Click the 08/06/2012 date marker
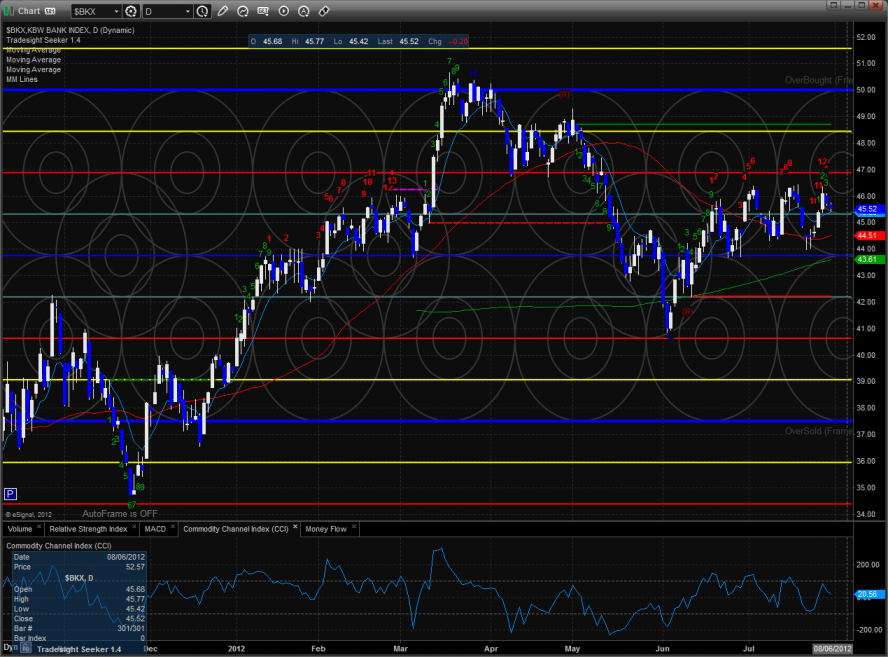 tap(832, 649)
